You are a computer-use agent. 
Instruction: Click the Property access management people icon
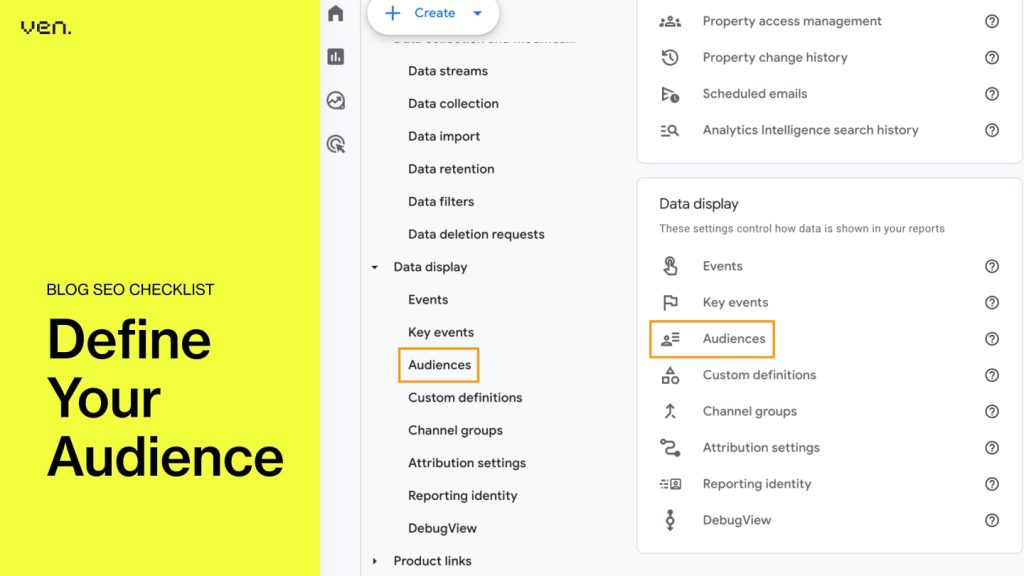point(670,21)
